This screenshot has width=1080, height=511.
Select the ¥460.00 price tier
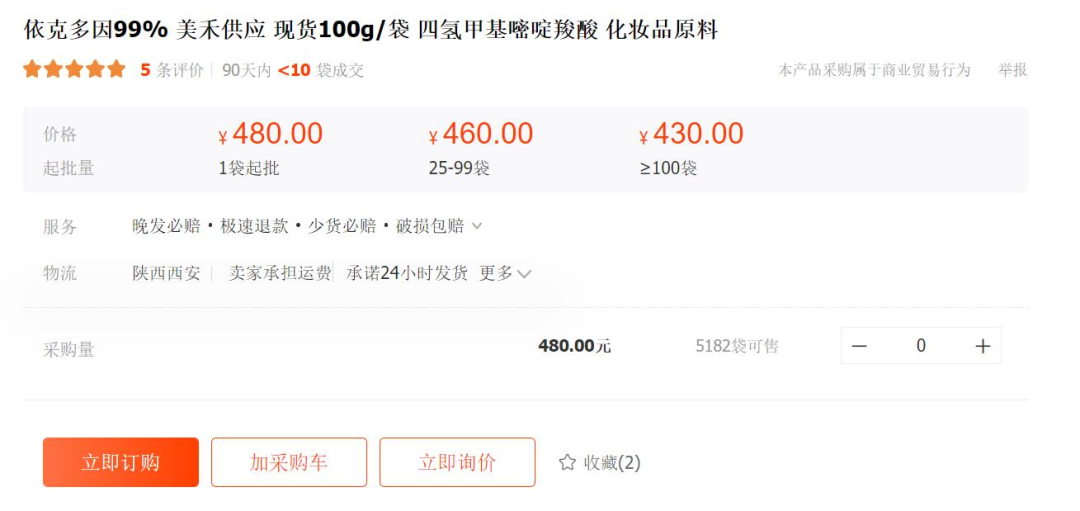coord(481,134)
